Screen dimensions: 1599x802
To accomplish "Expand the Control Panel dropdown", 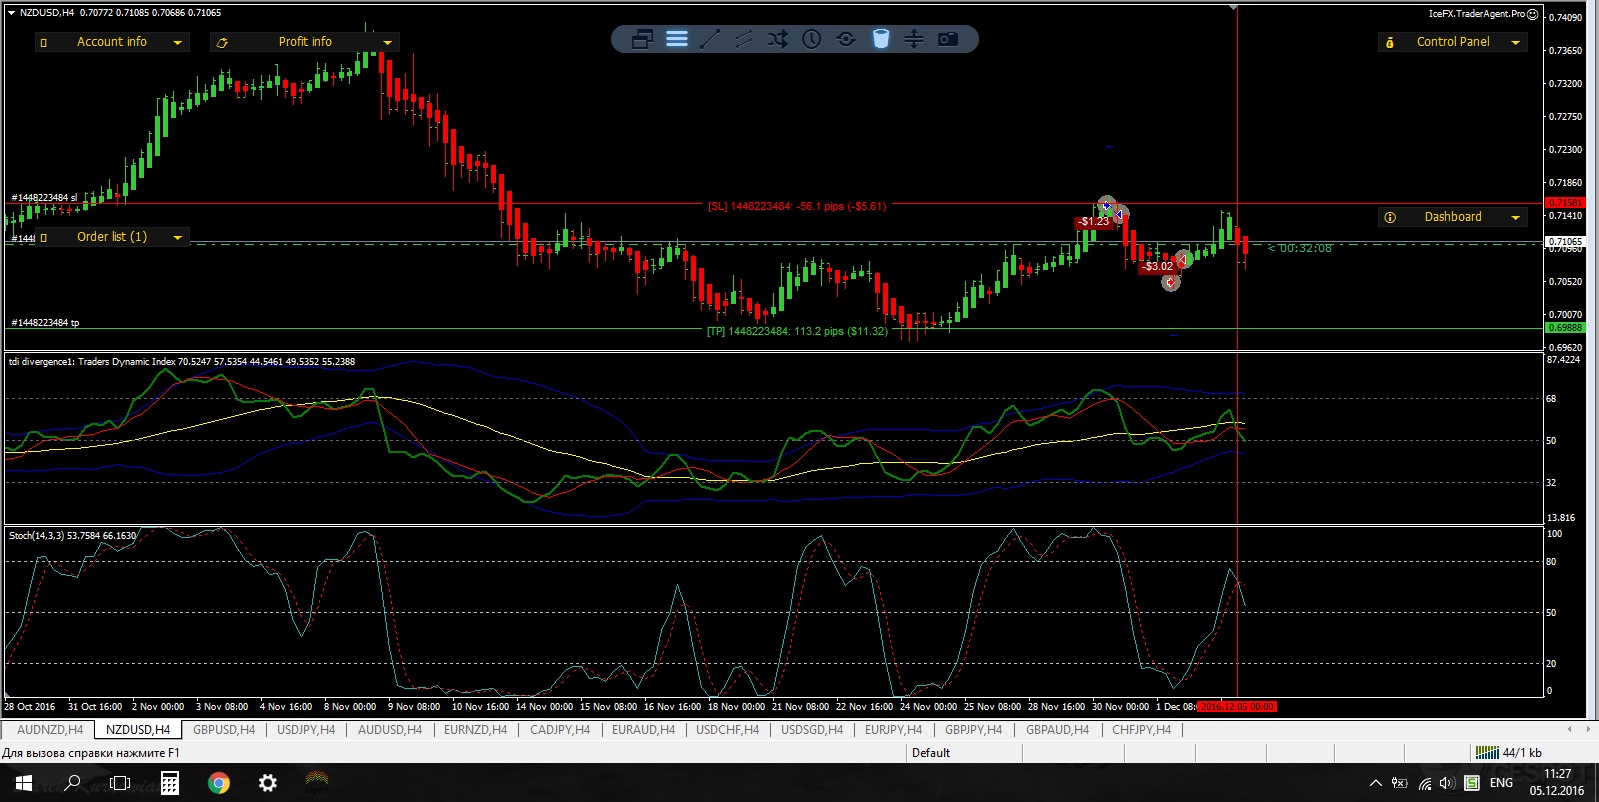I will point(1515,42).
